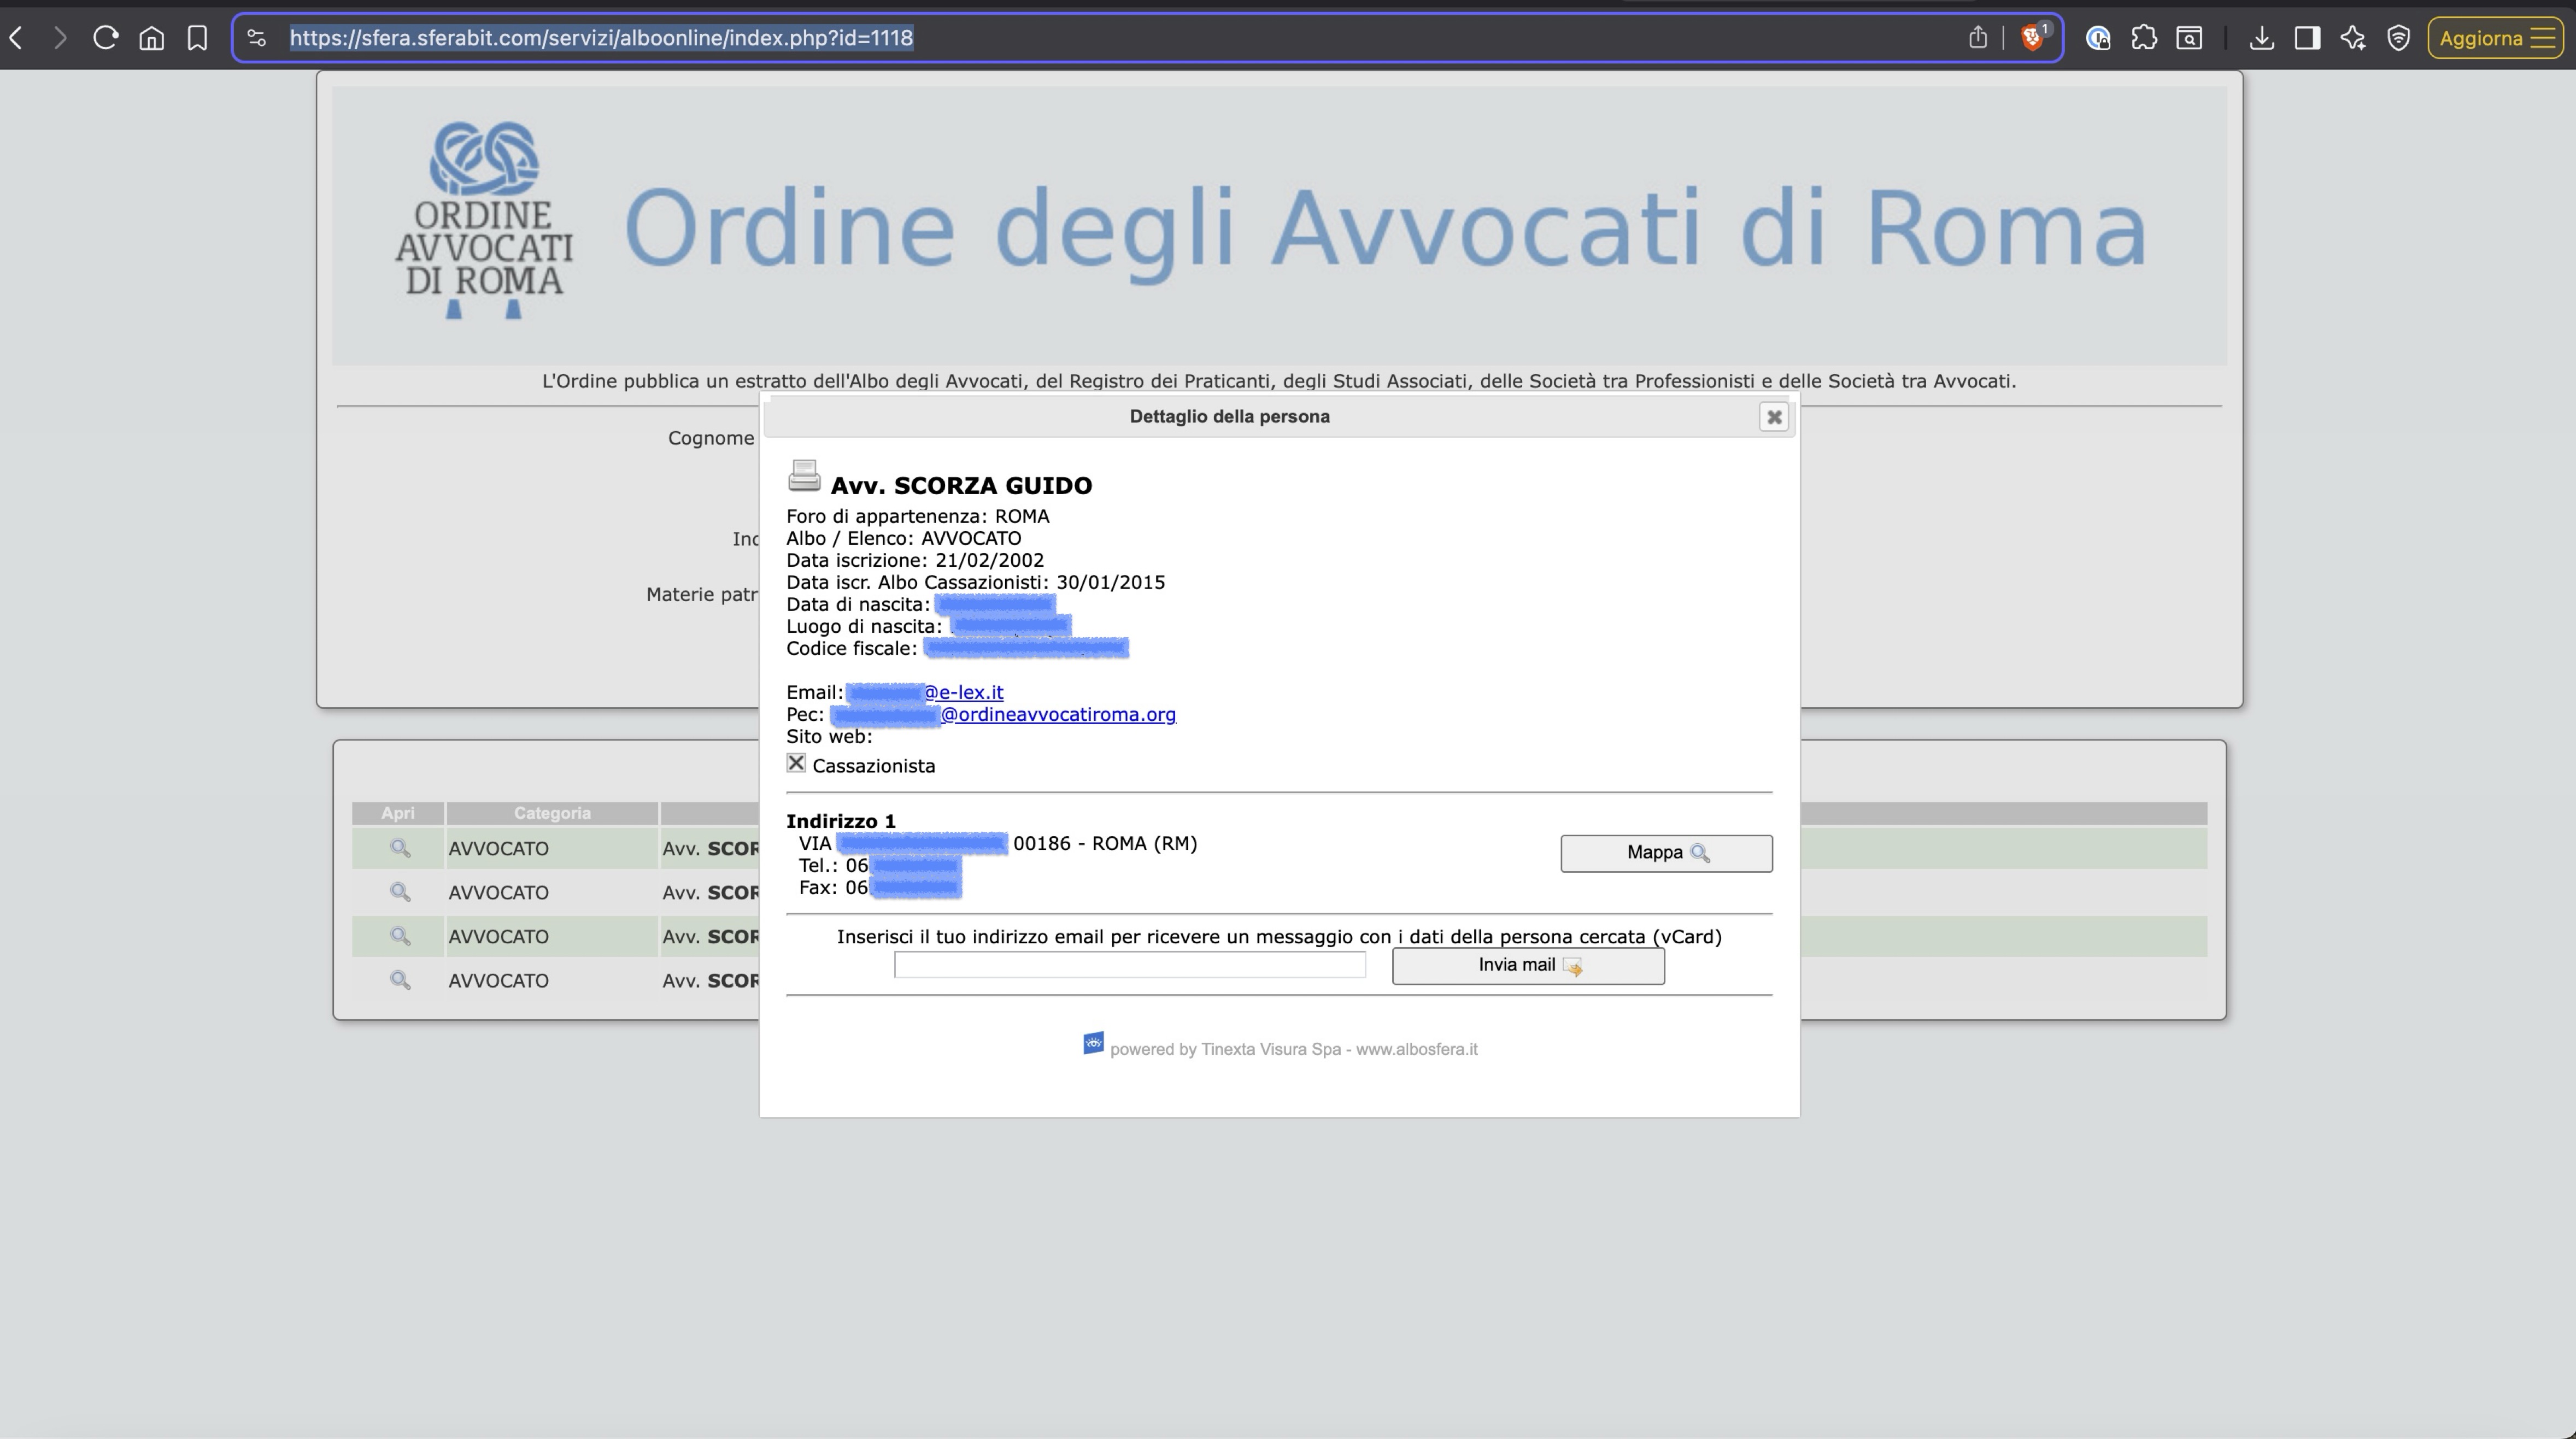Click the magnifier in the last AVVOCATO row
This screenshot has width=2576, height=1439.
point(399,980)
